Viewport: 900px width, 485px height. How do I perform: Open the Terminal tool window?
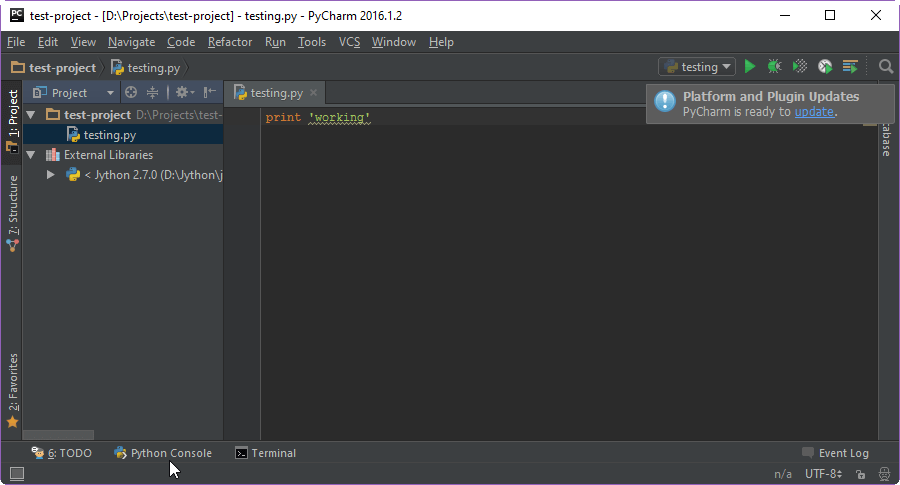tap(266, 453)
